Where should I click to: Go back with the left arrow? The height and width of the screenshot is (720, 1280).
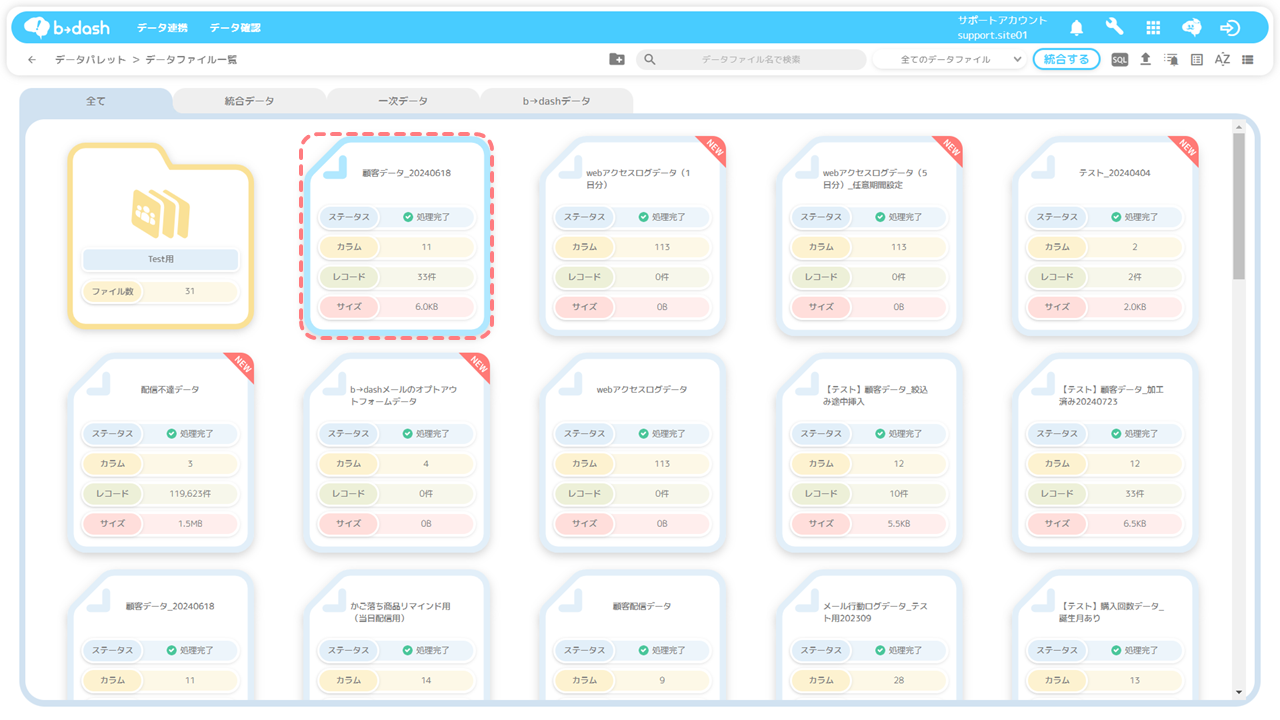pos(32,60)
